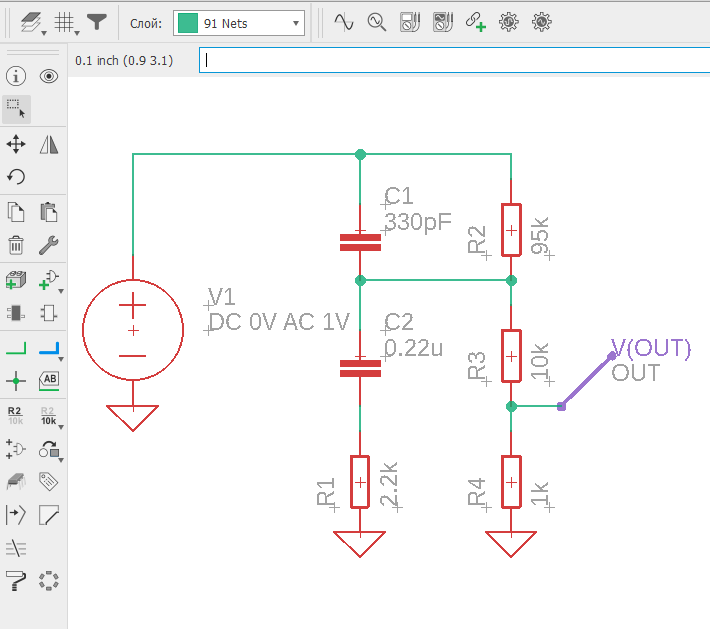Open the grid settings icon
The width and height of the screenshot is (710, 629).
tap(64, 22)
